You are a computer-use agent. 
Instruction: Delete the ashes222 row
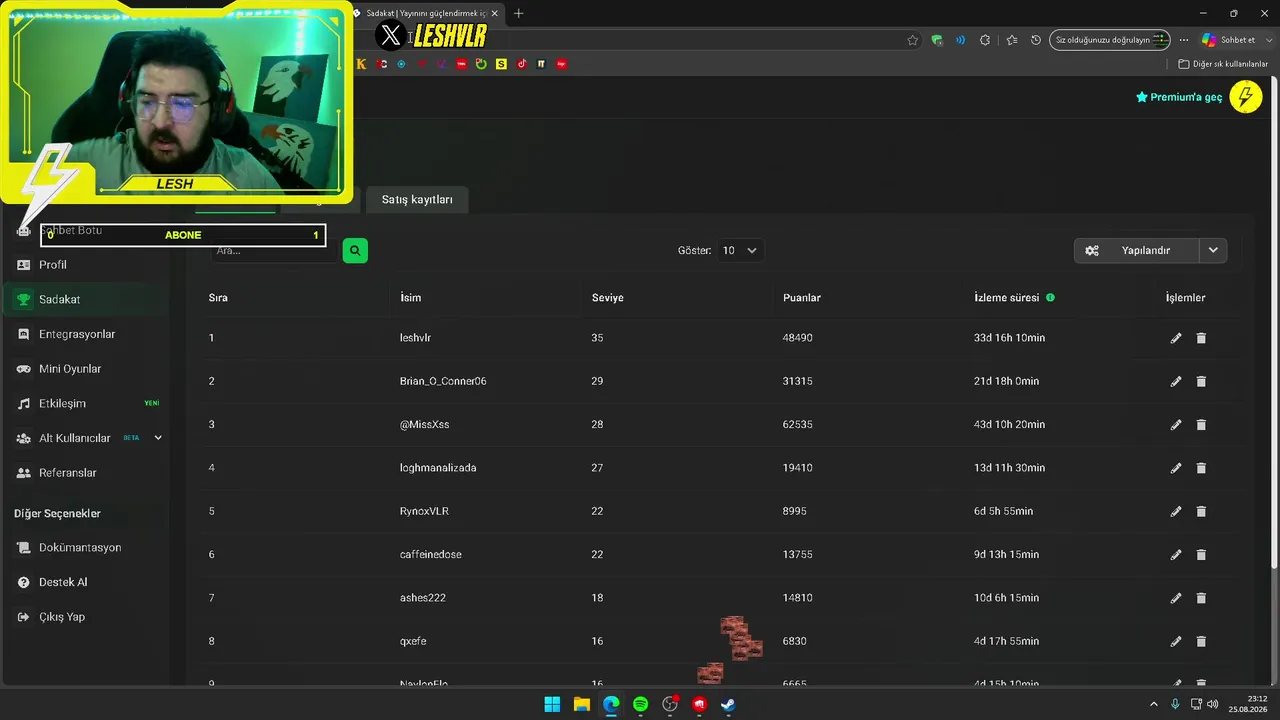[1201, 598]
